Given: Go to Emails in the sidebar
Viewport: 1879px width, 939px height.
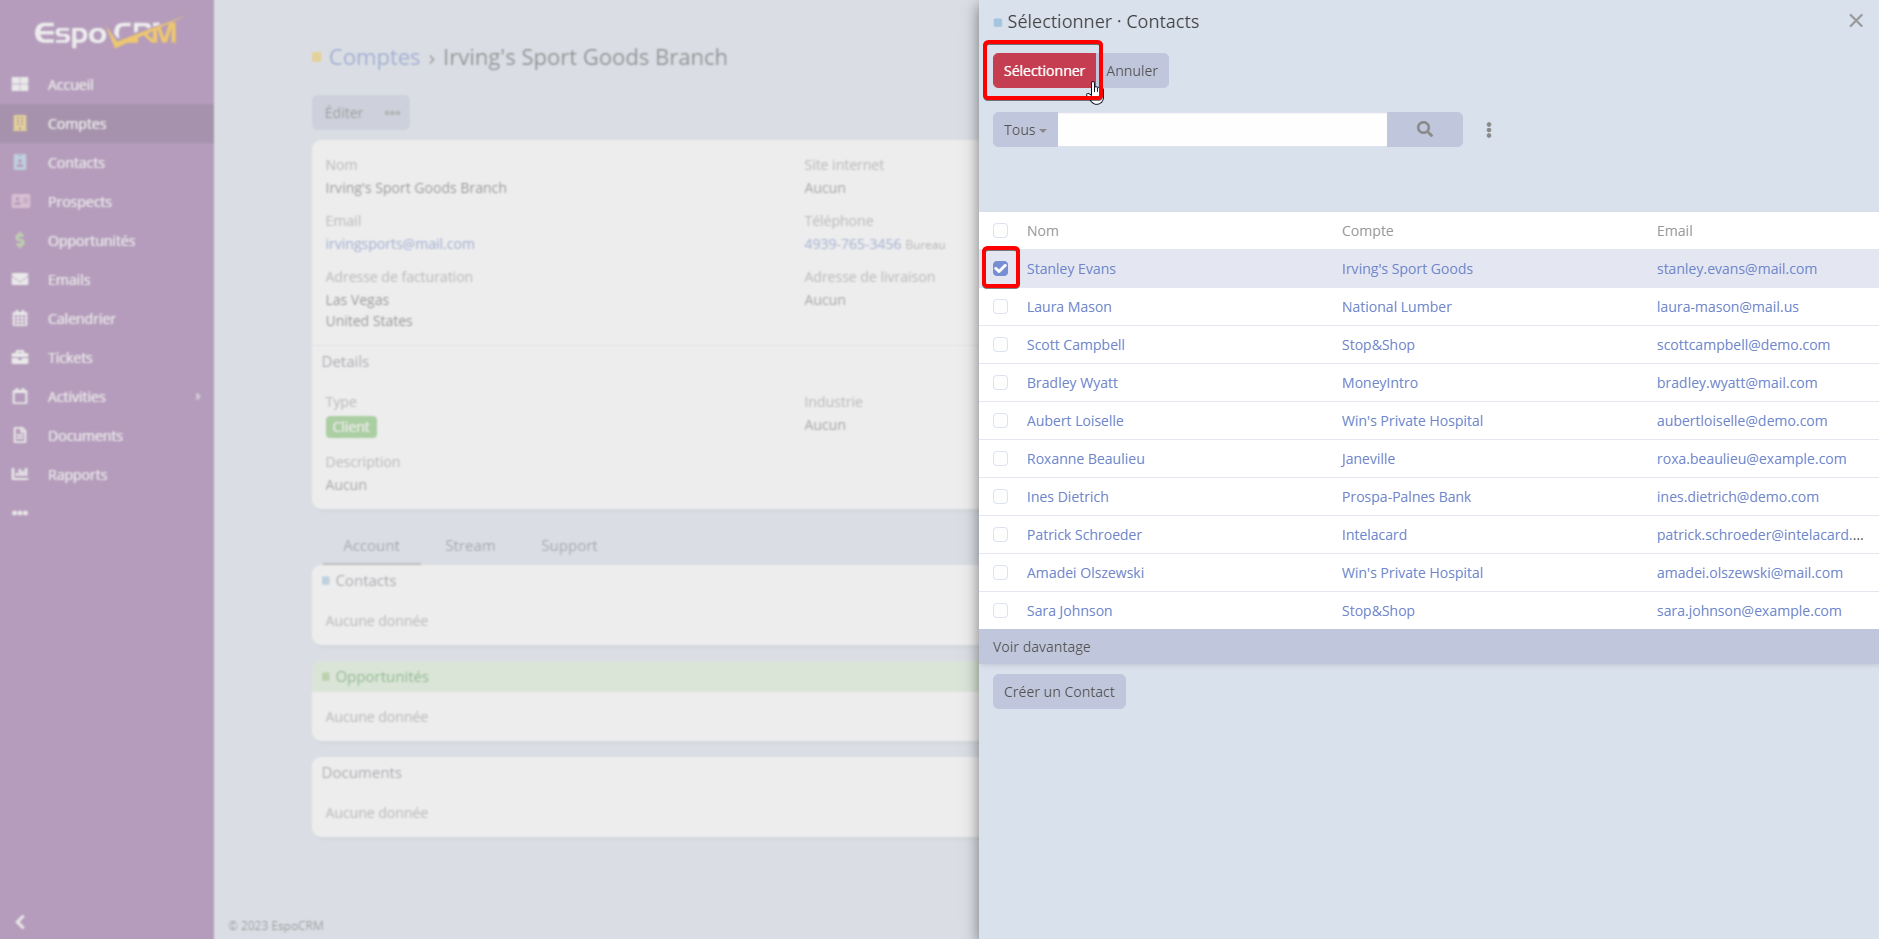Looking at the screenshot, I should click(68, 280).
